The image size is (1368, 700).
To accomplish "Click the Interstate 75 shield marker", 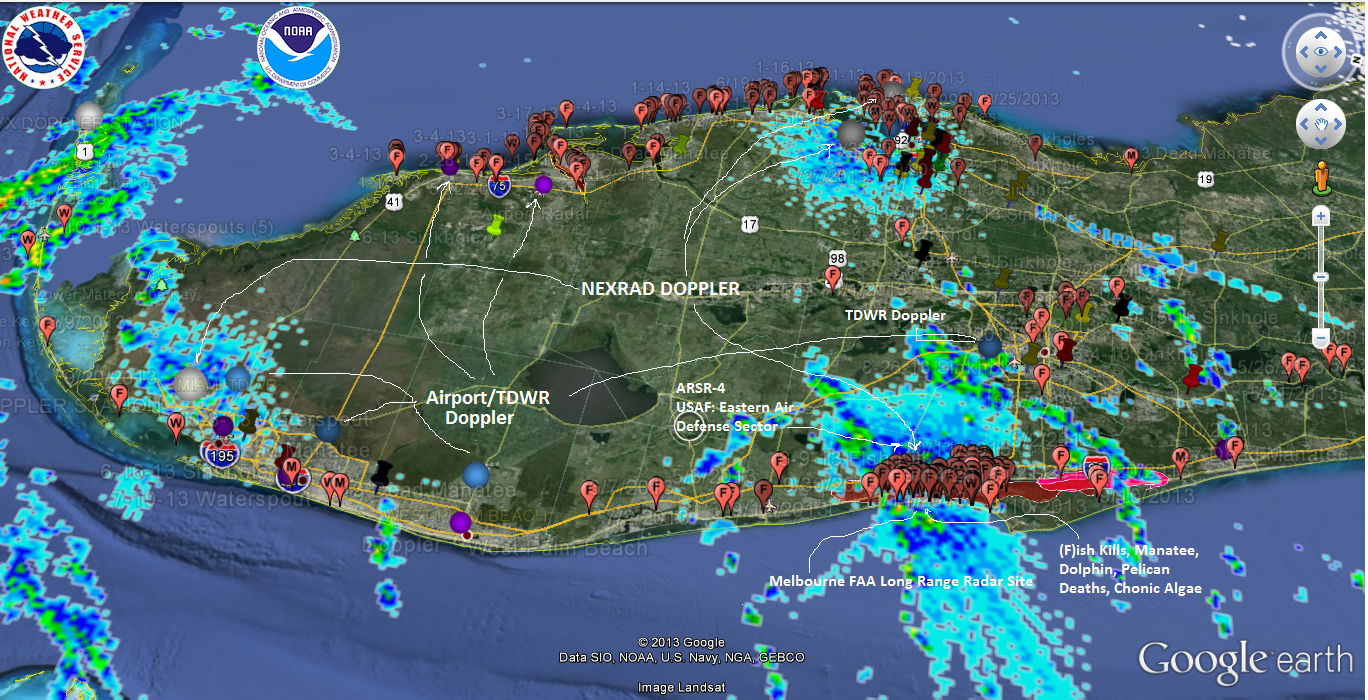I will tap(497, 185).
